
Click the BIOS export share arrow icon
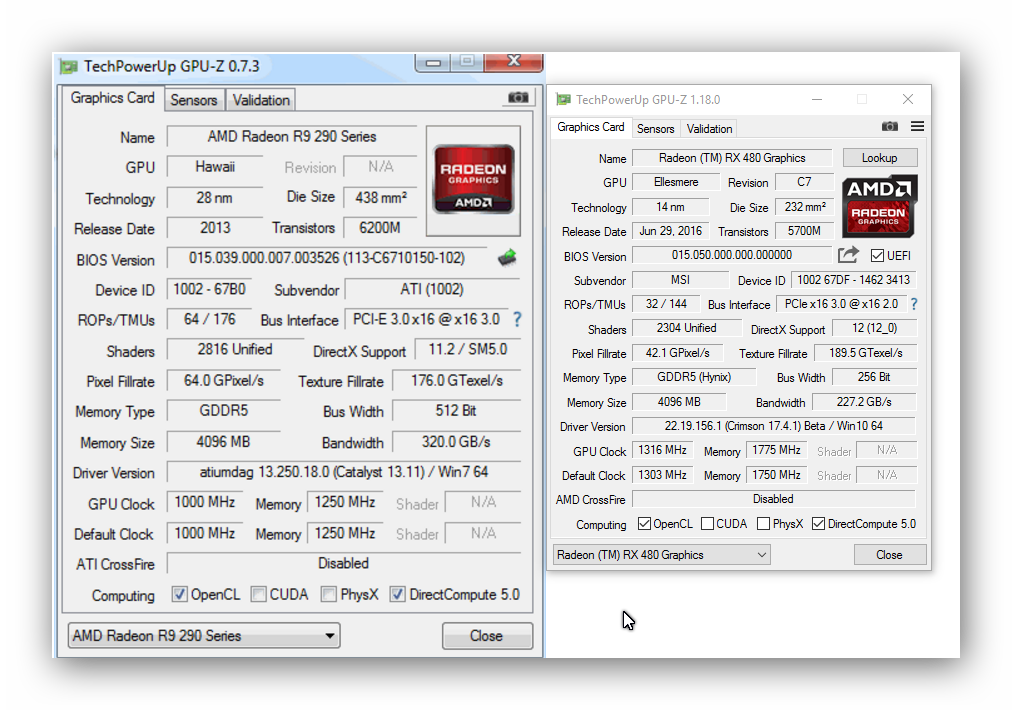click(x=848, y=255)
